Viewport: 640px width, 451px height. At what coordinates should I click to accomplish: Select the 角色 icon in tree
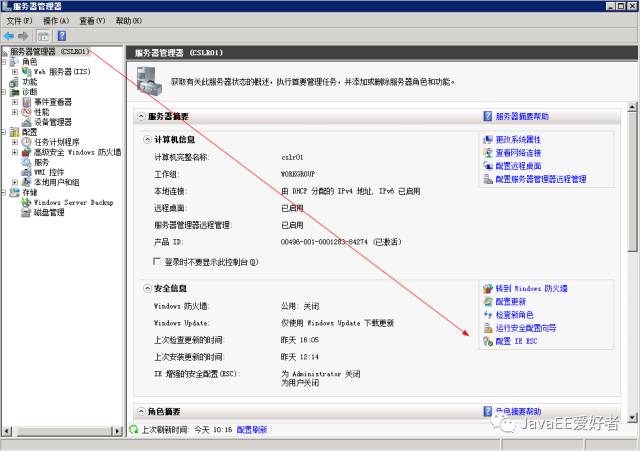[15, 62]
